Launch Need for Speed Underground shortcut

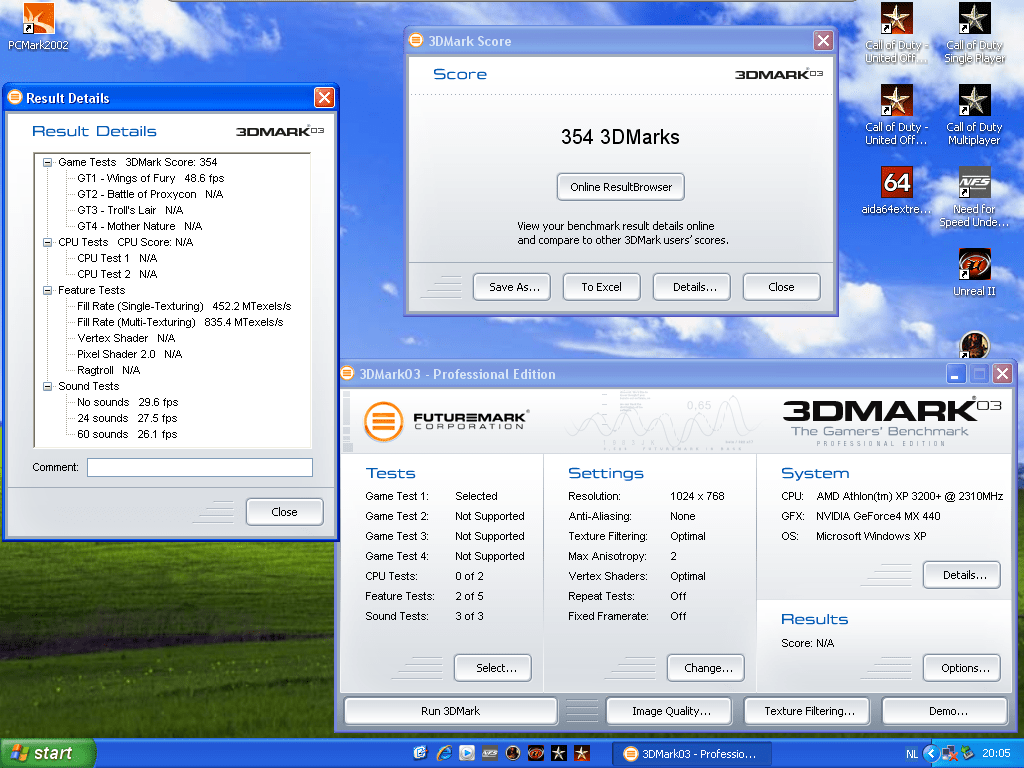tap(974, 197)
